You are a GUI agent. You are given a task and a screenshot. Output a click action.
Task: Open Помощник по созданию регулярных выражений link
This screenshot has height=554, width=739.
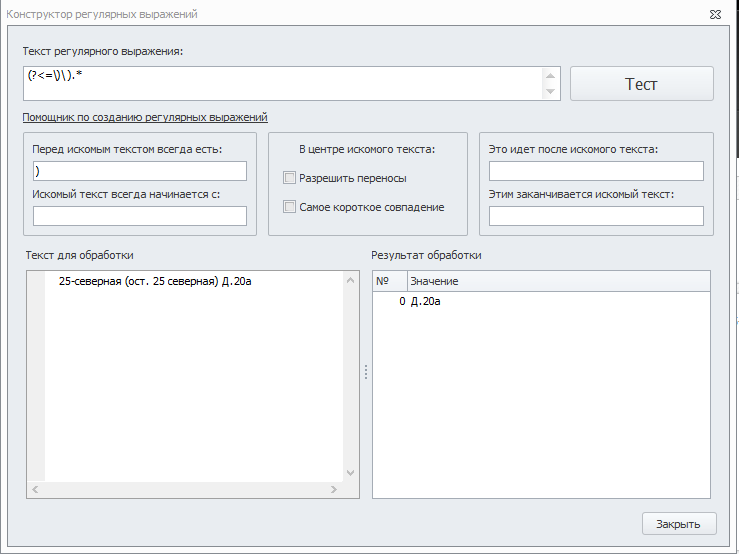(145, 117)
